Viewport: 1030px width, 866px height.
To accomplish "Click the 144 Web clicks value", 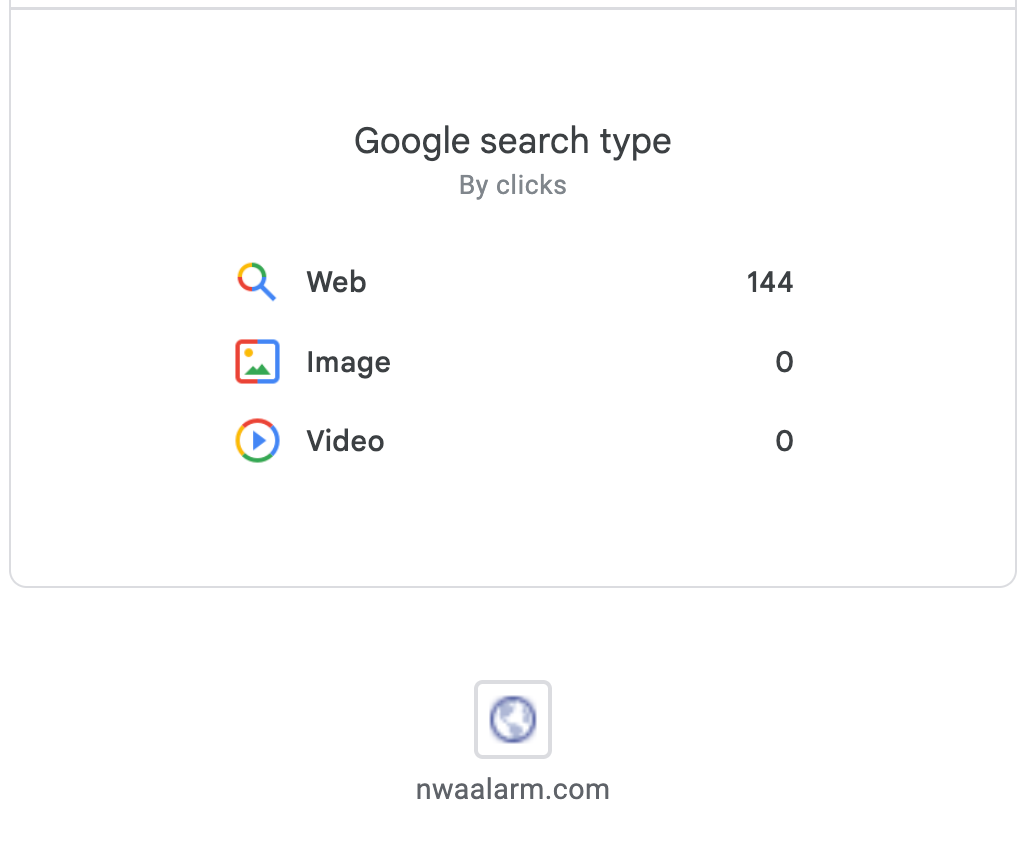I will 769,282.
